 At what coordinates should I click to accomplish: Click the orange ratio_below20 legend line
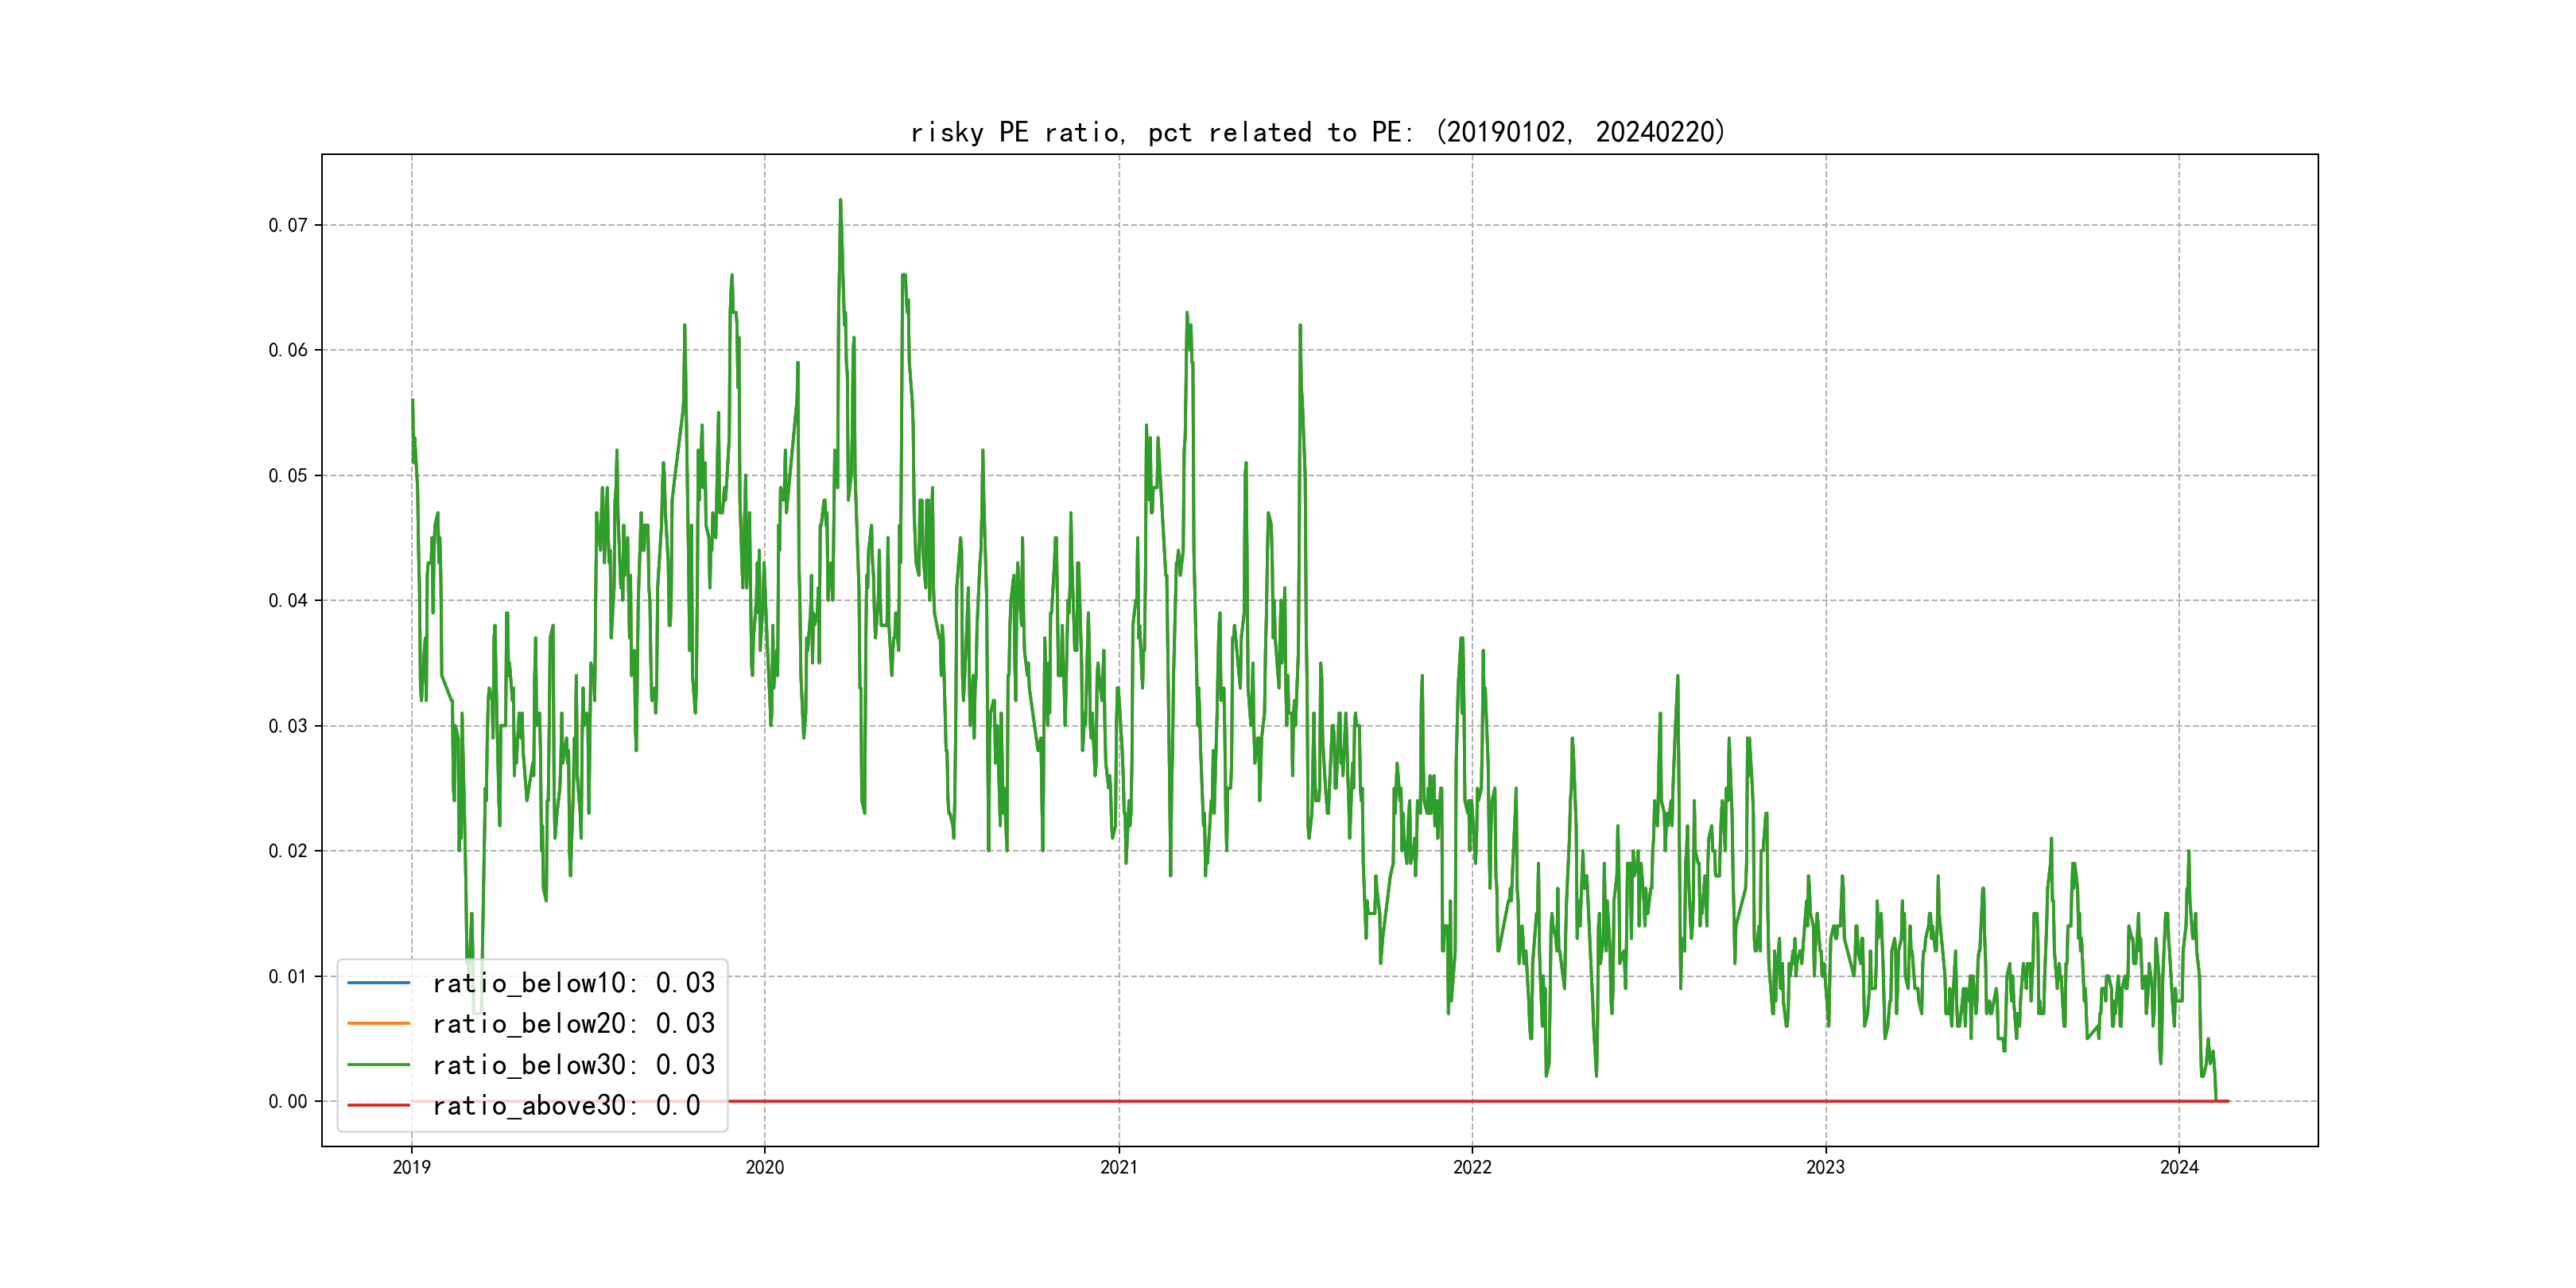pyautogui.click(x=378, y=1024)
